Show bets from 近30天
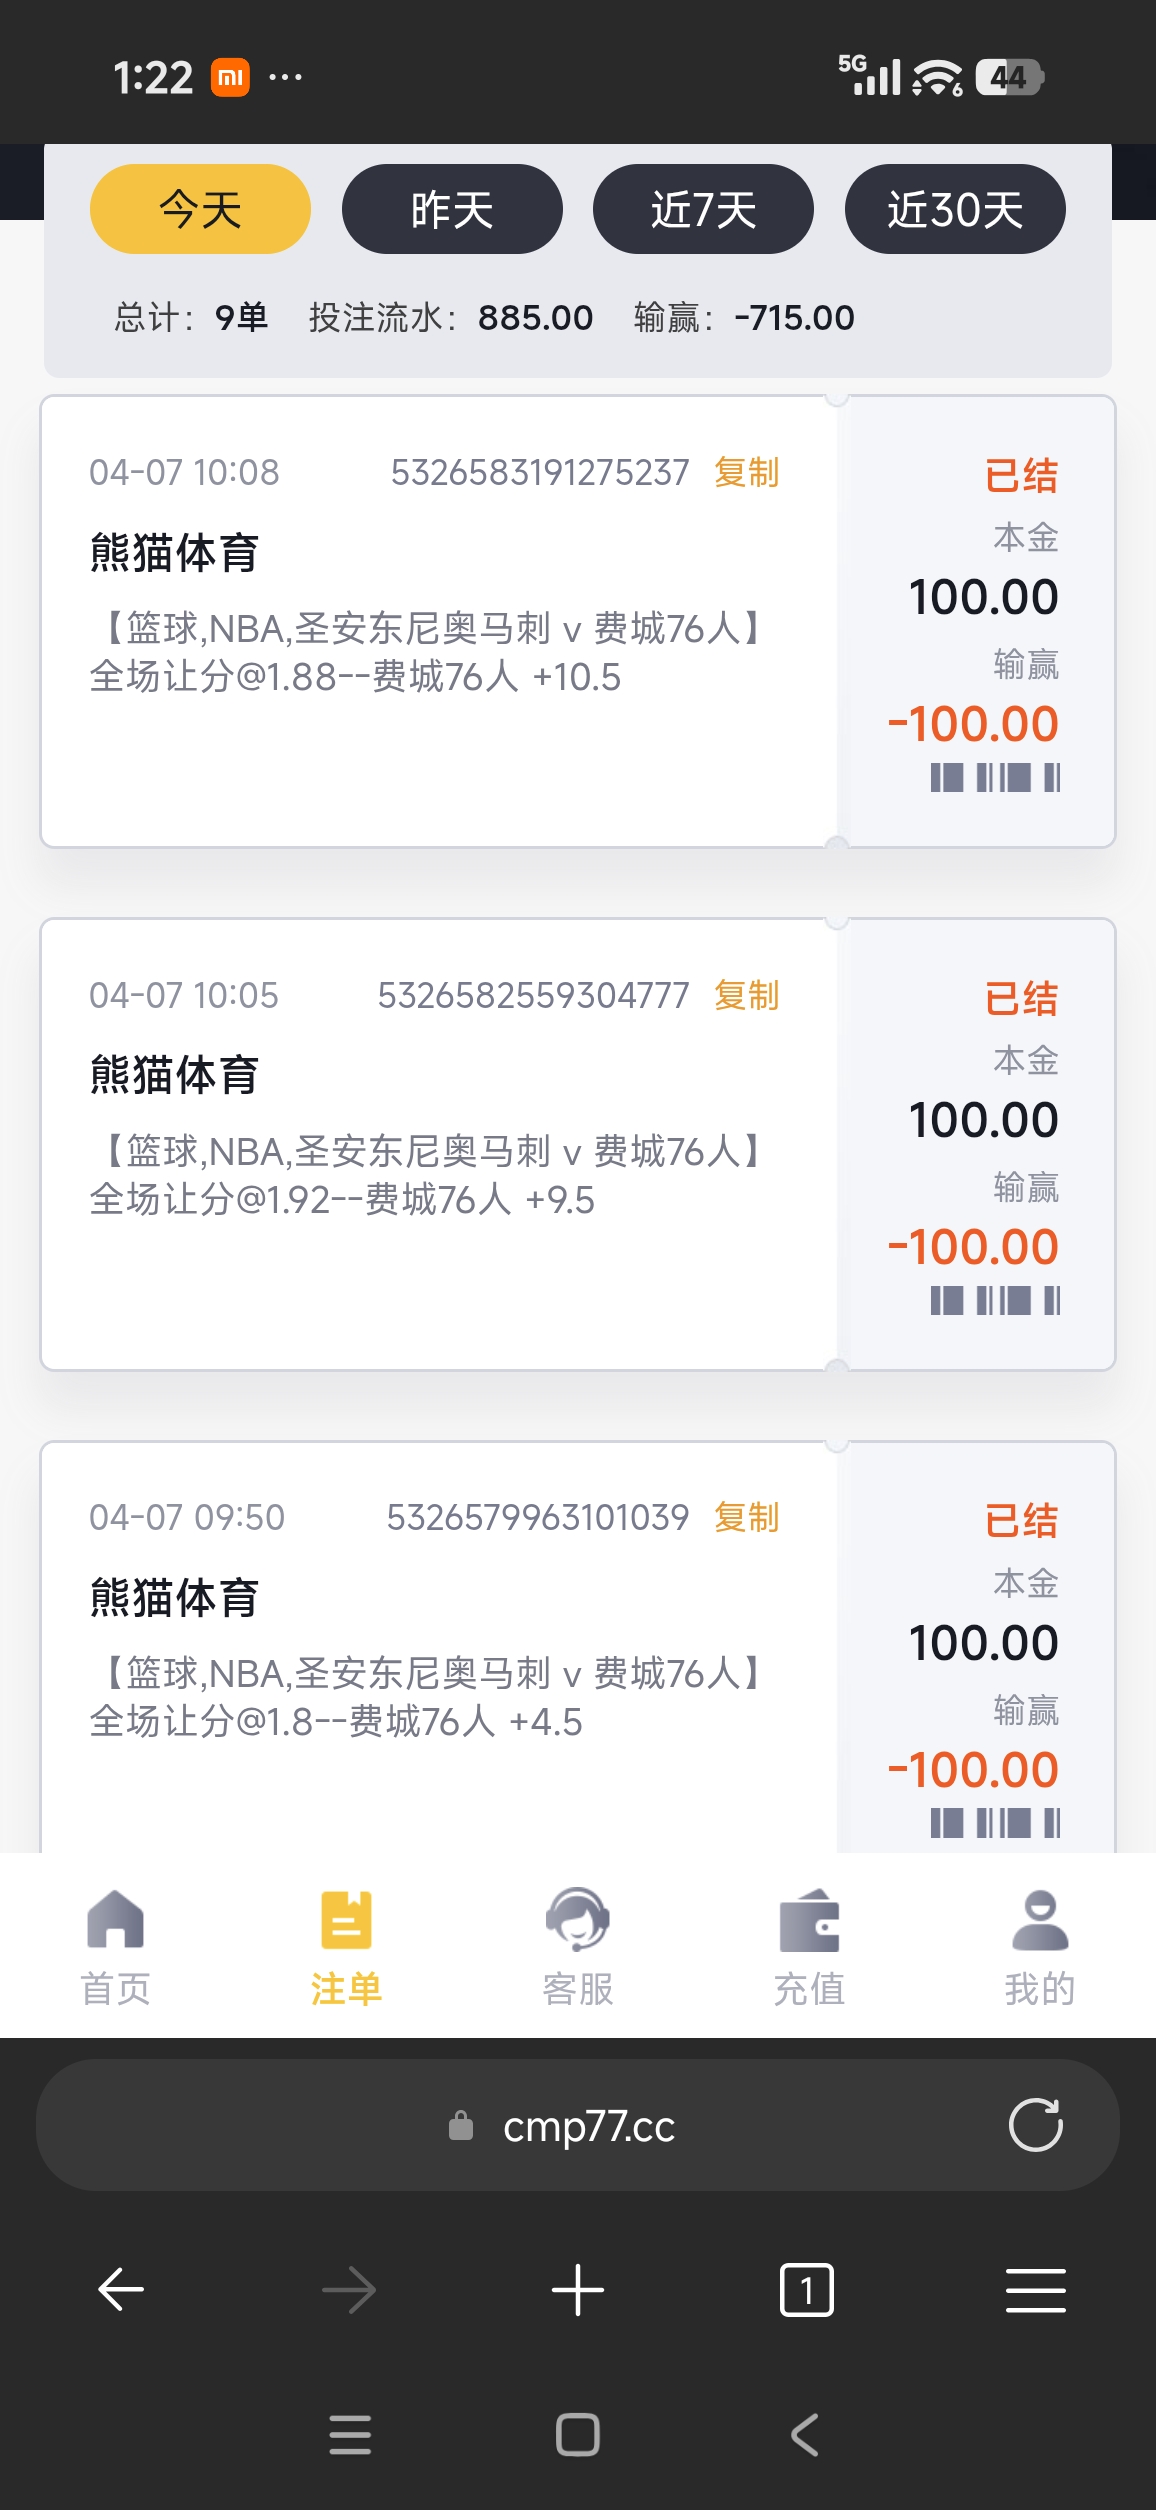Screen dimensions: 1156x2510 coord(955,210)
